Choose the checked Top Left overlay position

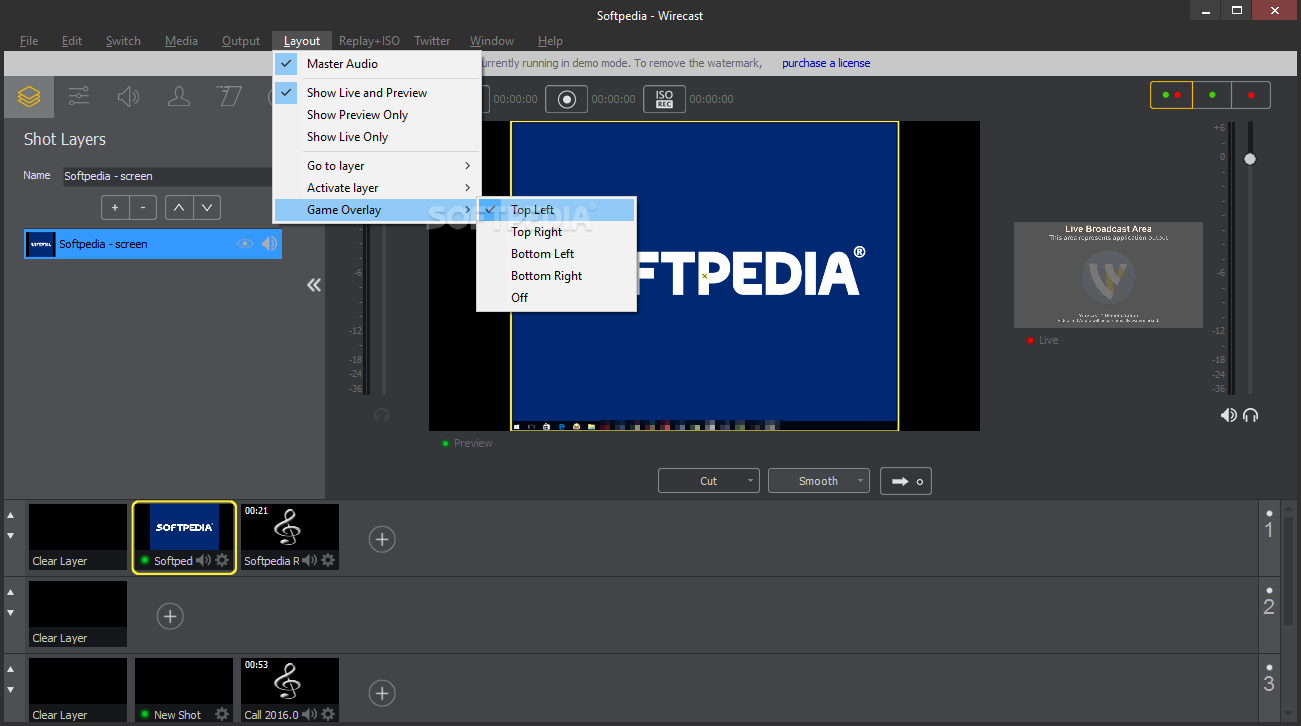click(x=556, y=209)
